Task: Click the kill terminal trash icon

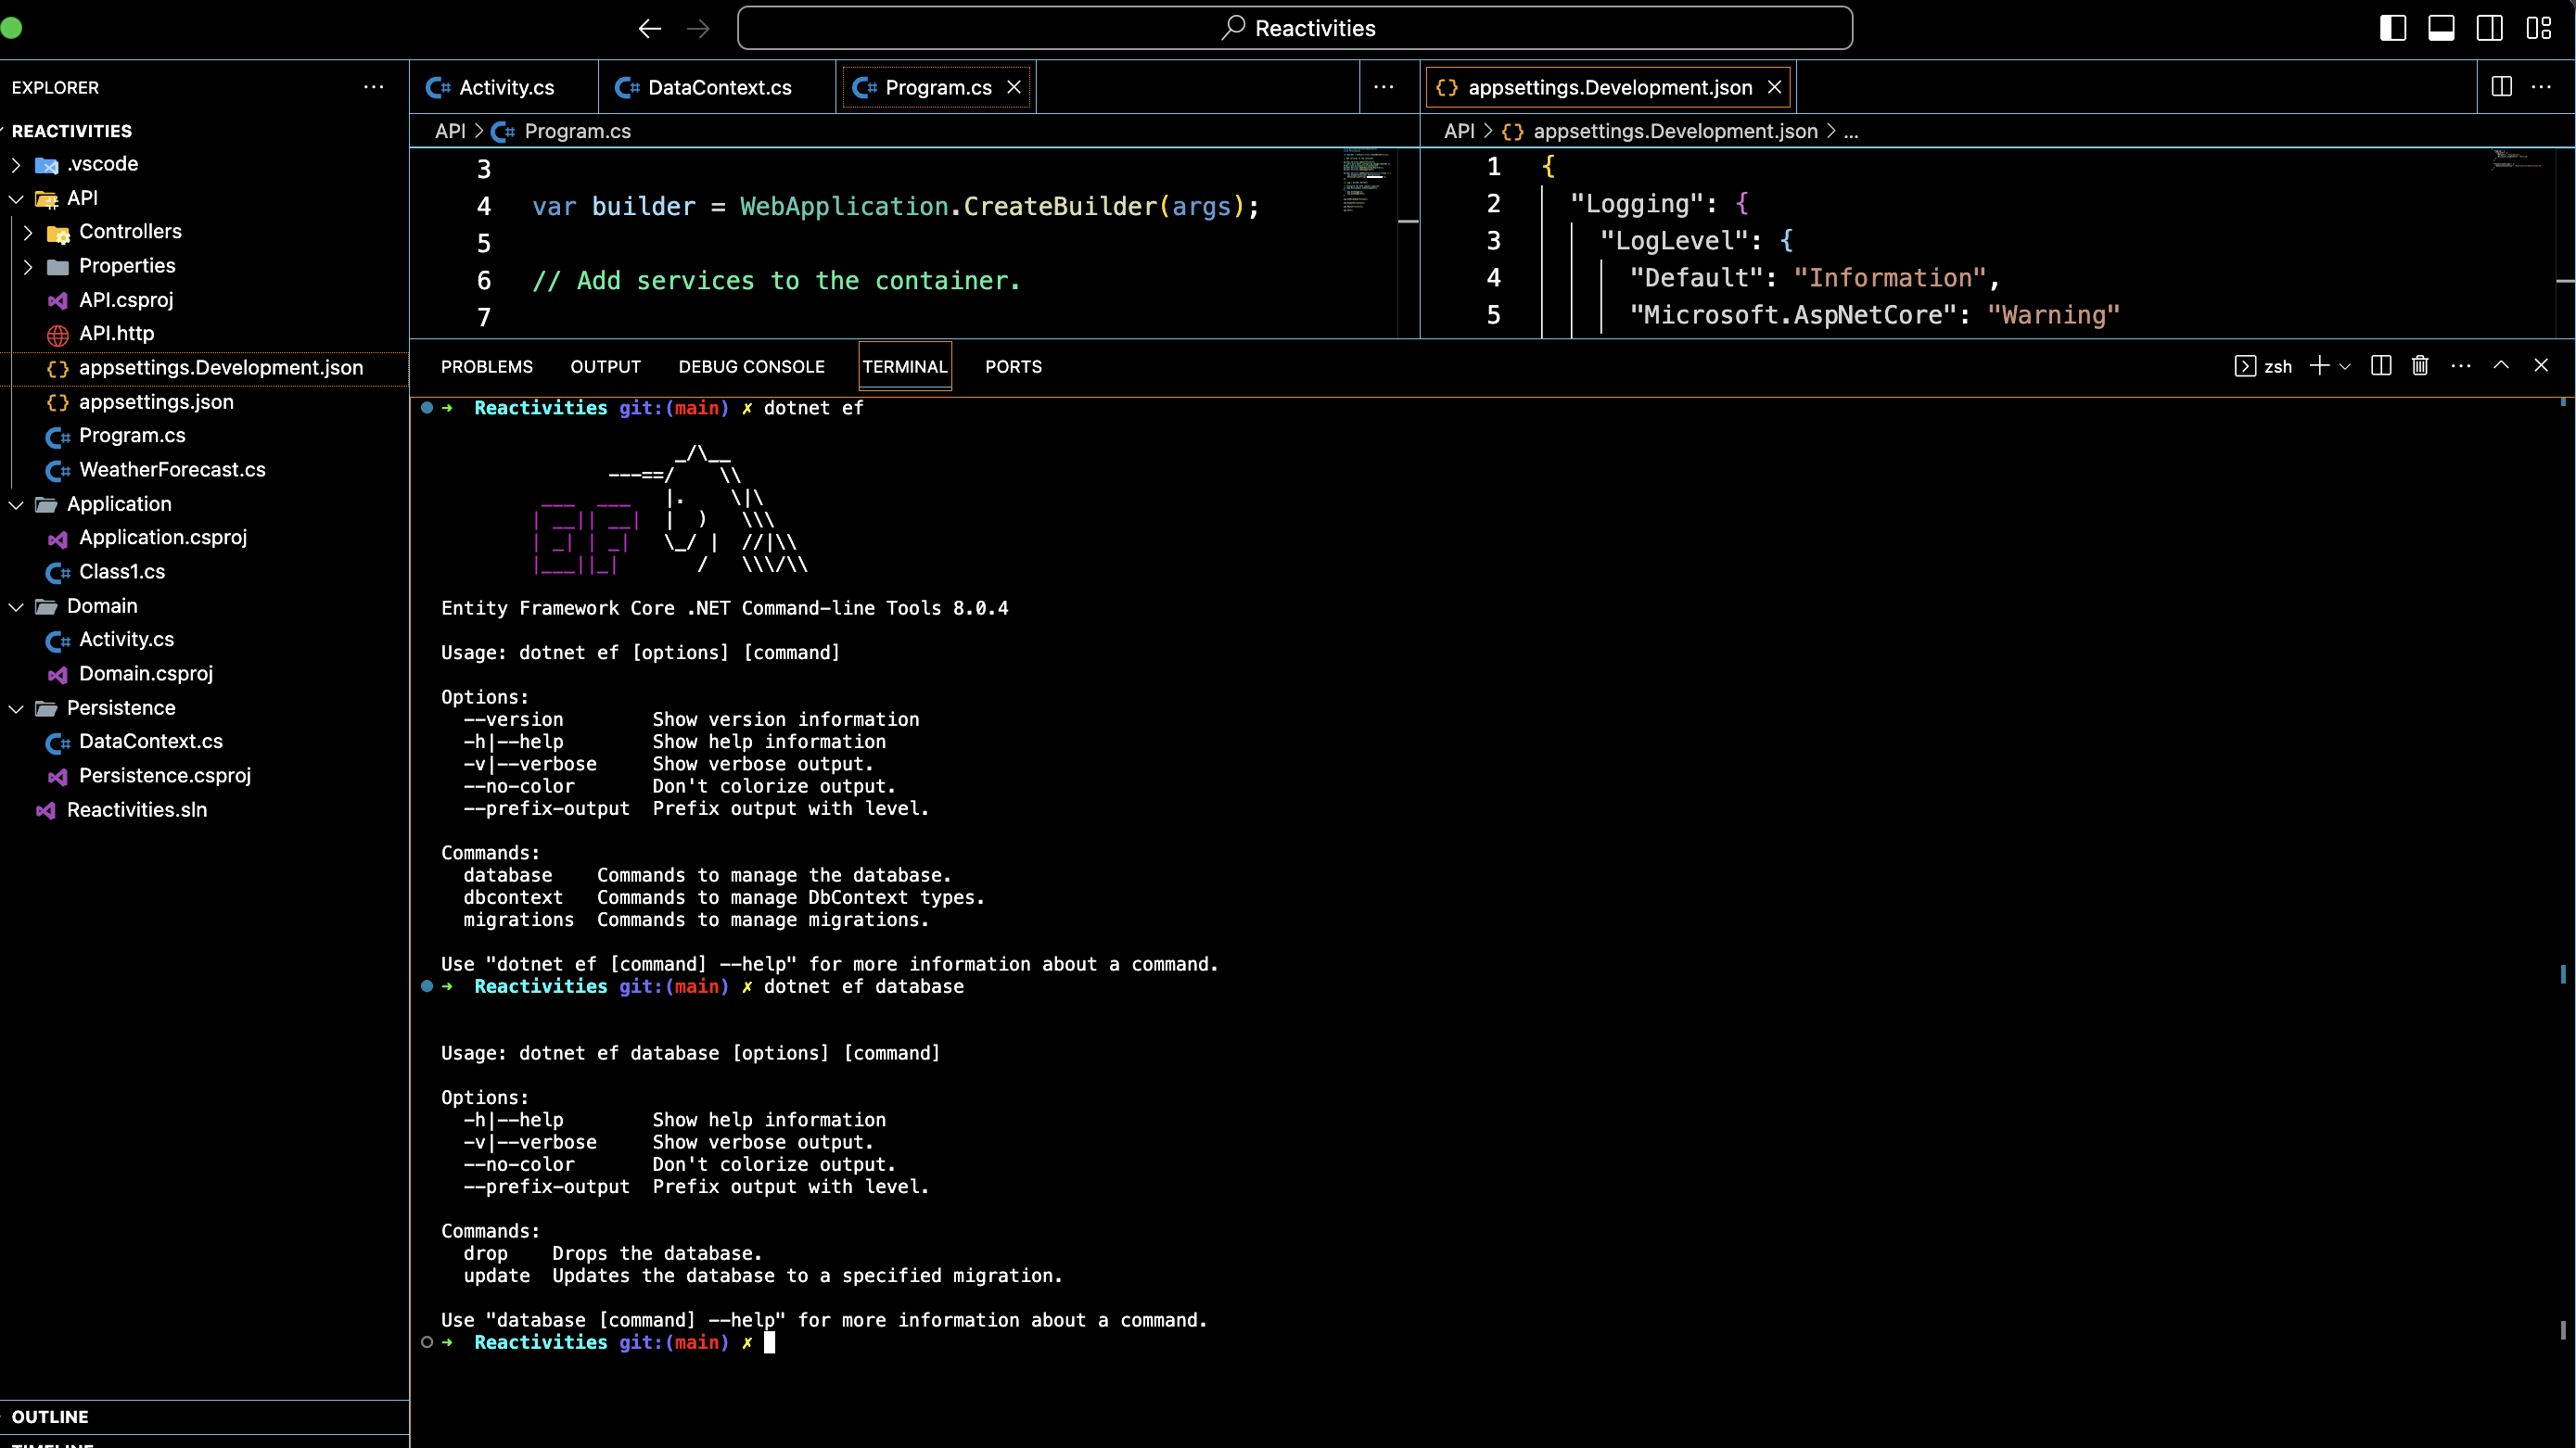Action: (x=2419, y=366)
